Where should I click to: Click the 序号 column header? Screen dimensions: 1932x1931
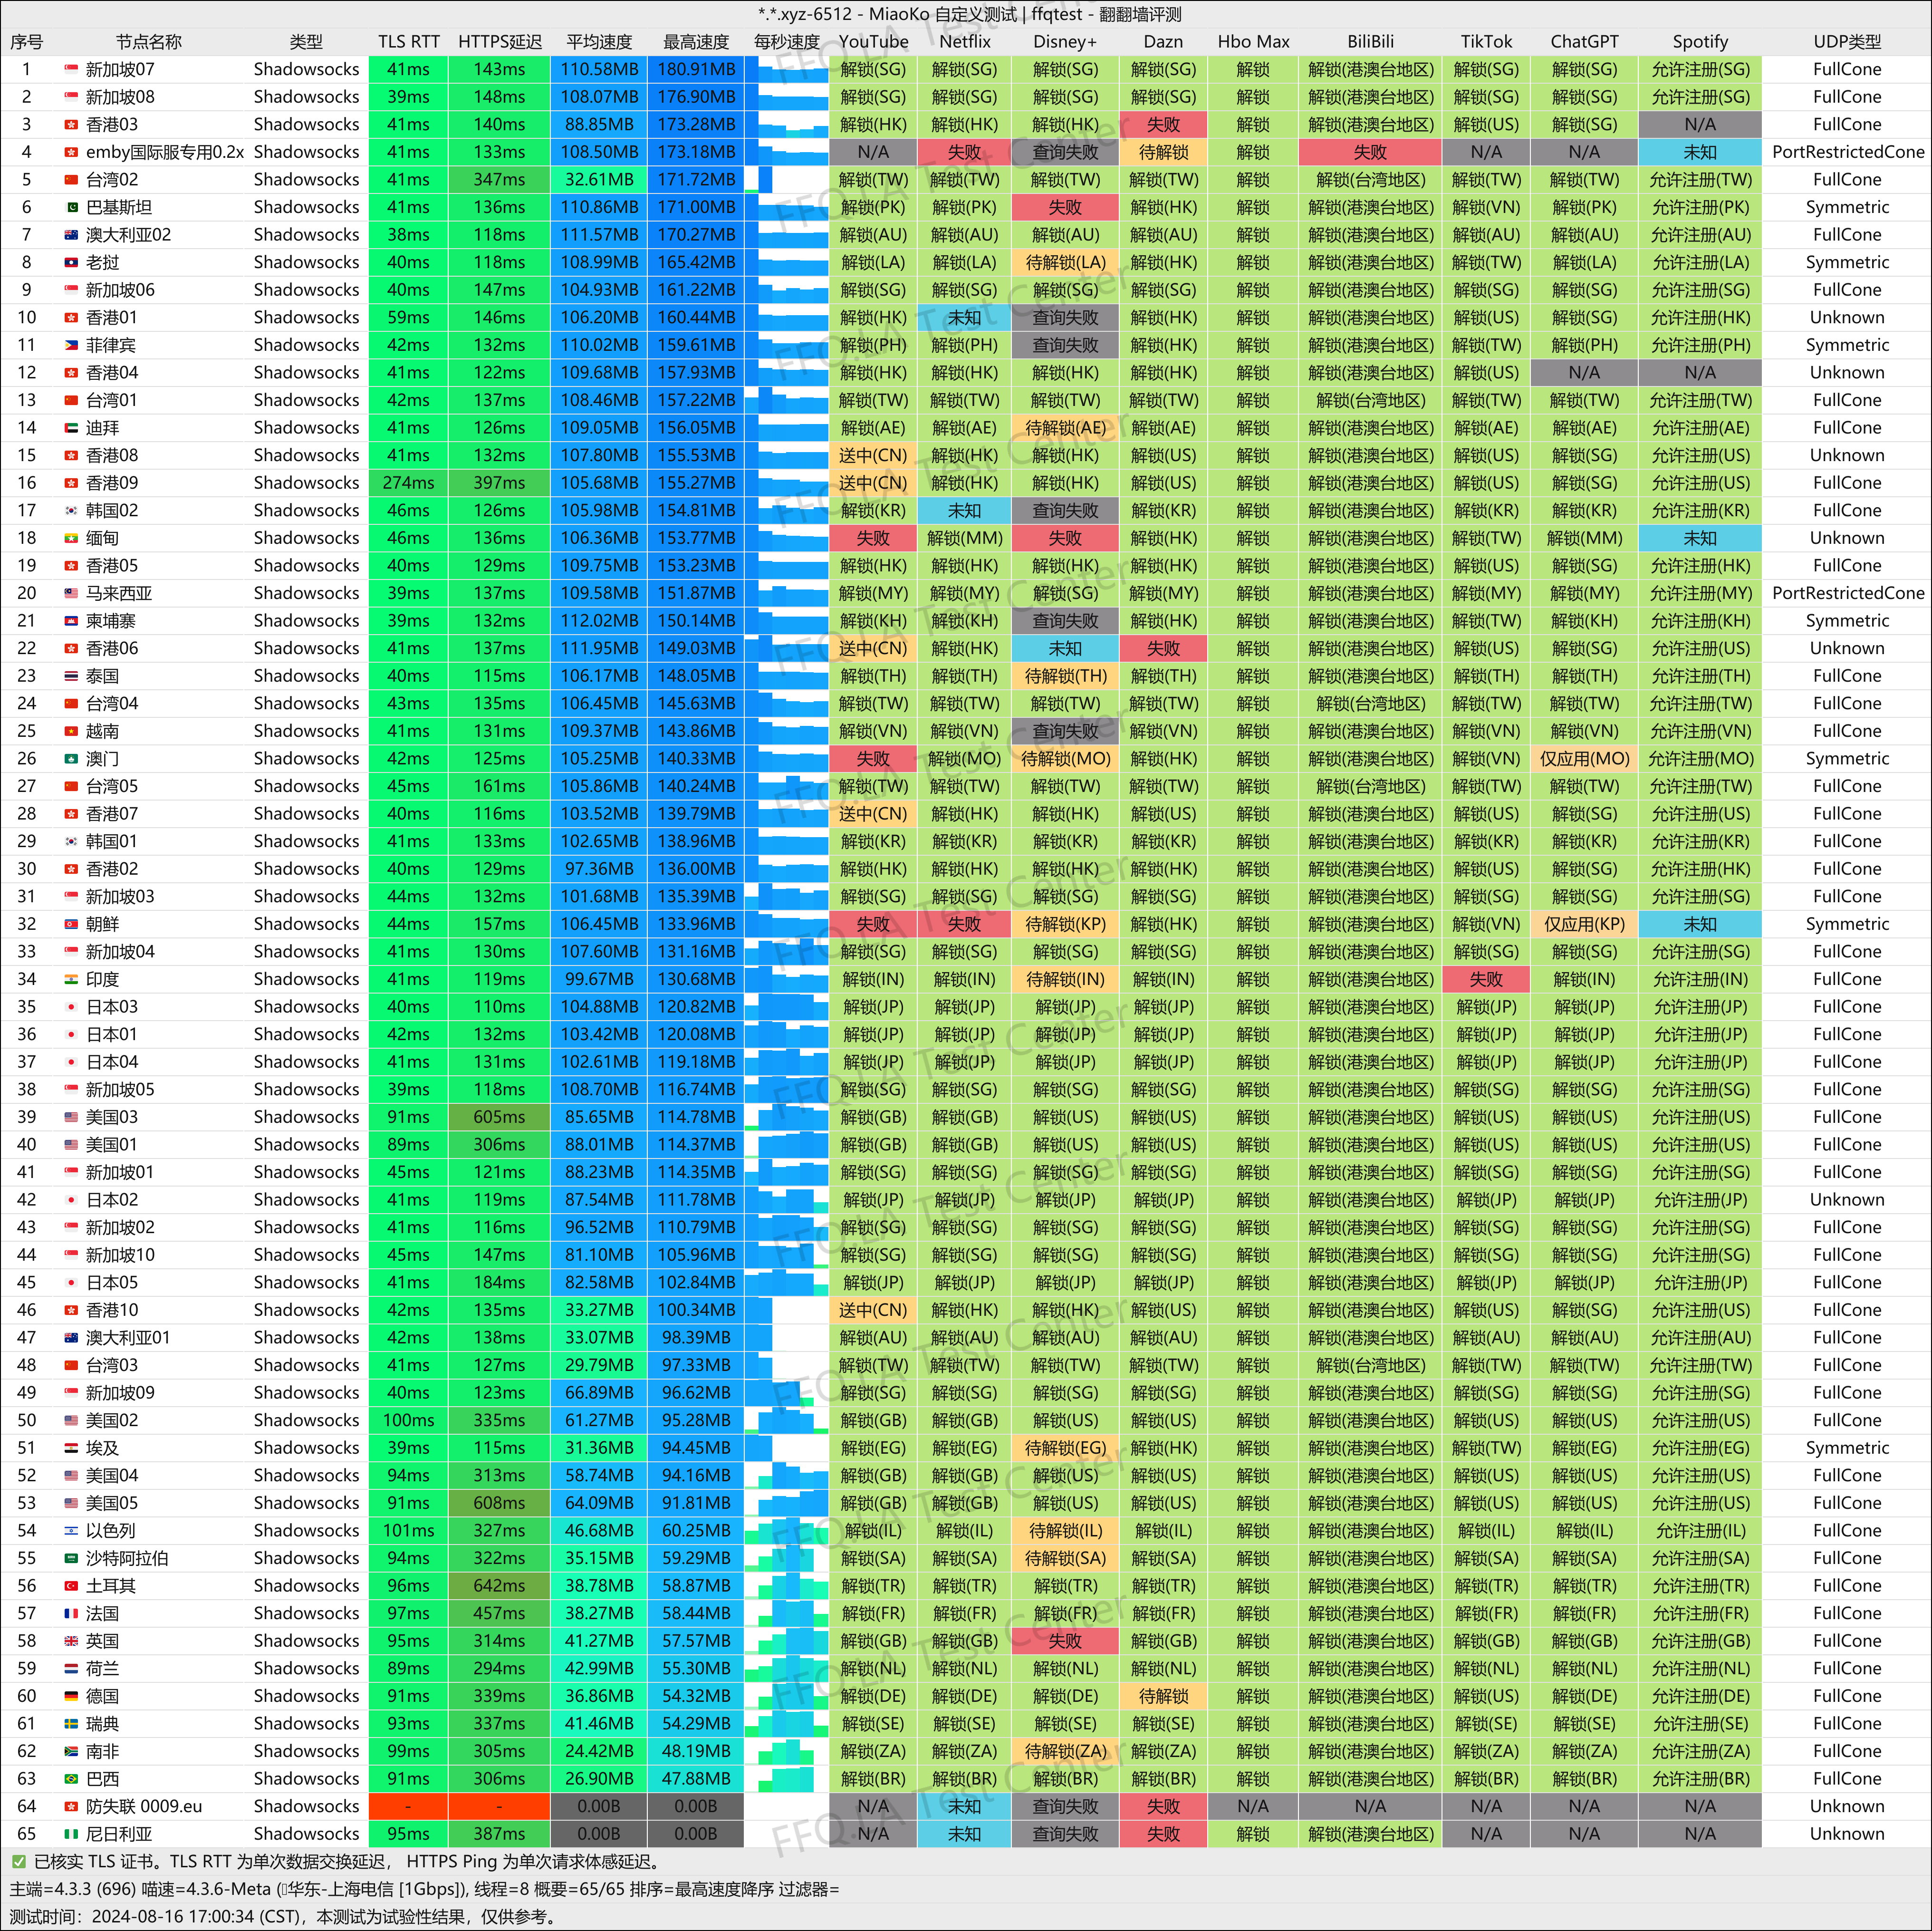pos(27,42)
